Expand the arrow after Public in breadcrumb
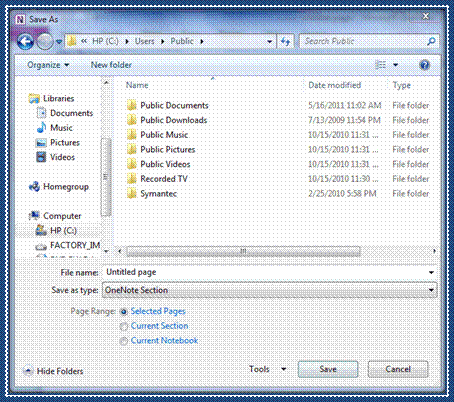 tap(202, 42)
